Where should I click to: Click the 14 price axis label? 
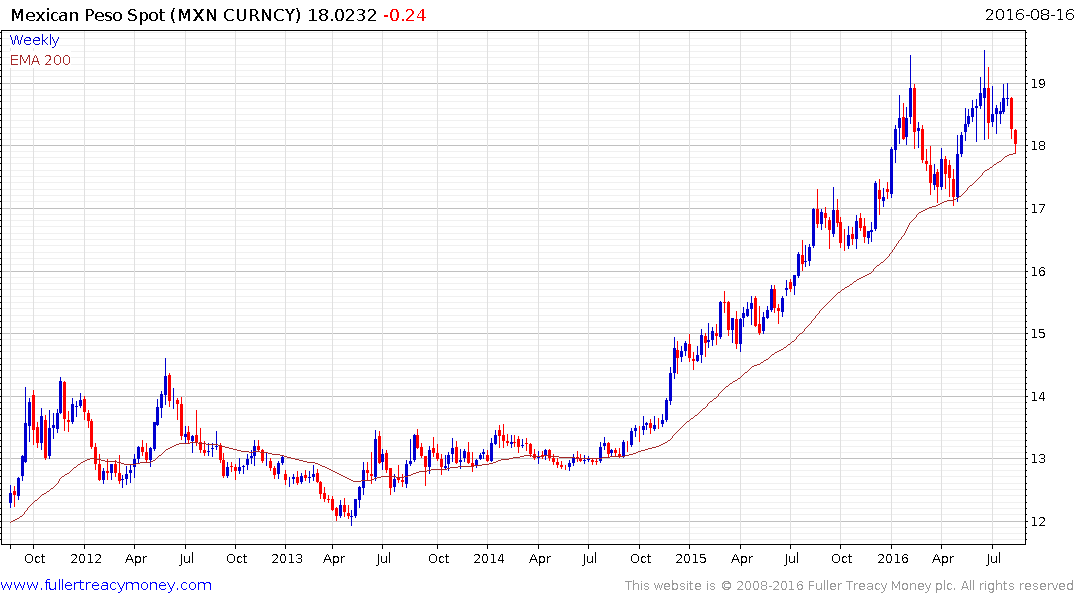coord(1038,396)
